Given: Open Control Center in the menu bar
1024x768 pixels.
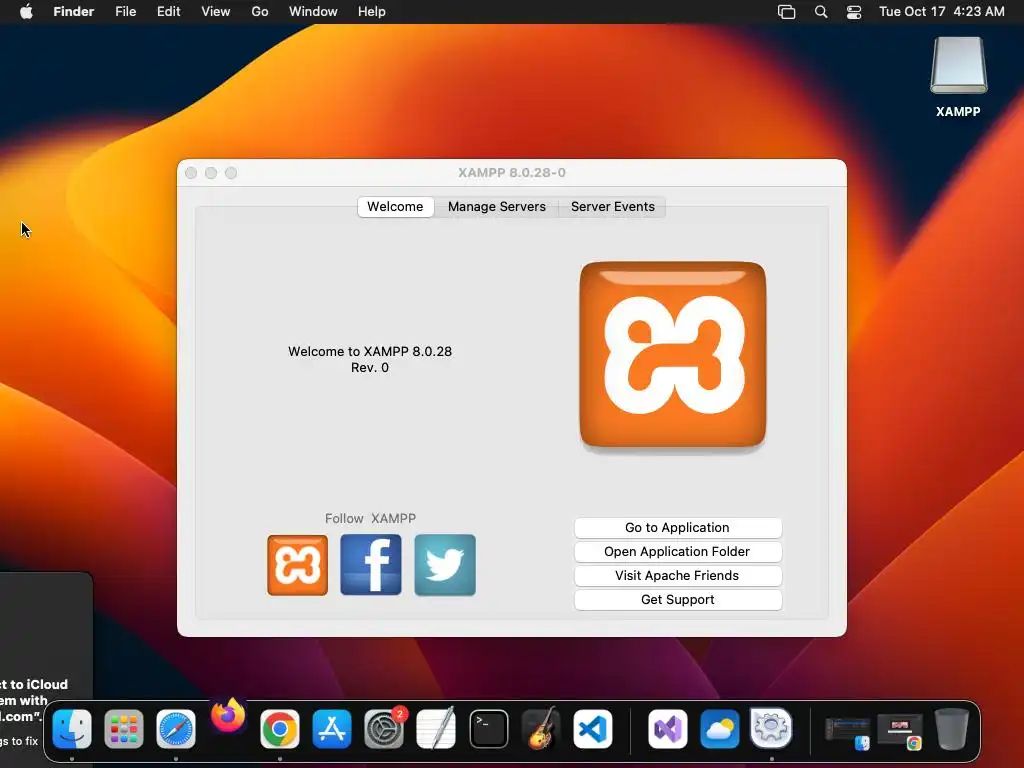Looking at the screenshot, I should pos(854,12).
